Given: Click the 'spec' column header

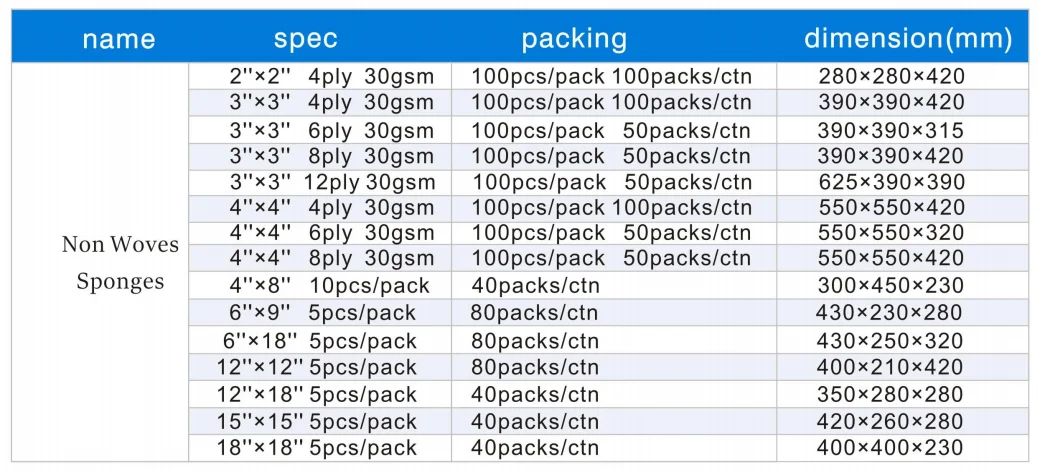Looking at the screenshot, I should 305,39.
